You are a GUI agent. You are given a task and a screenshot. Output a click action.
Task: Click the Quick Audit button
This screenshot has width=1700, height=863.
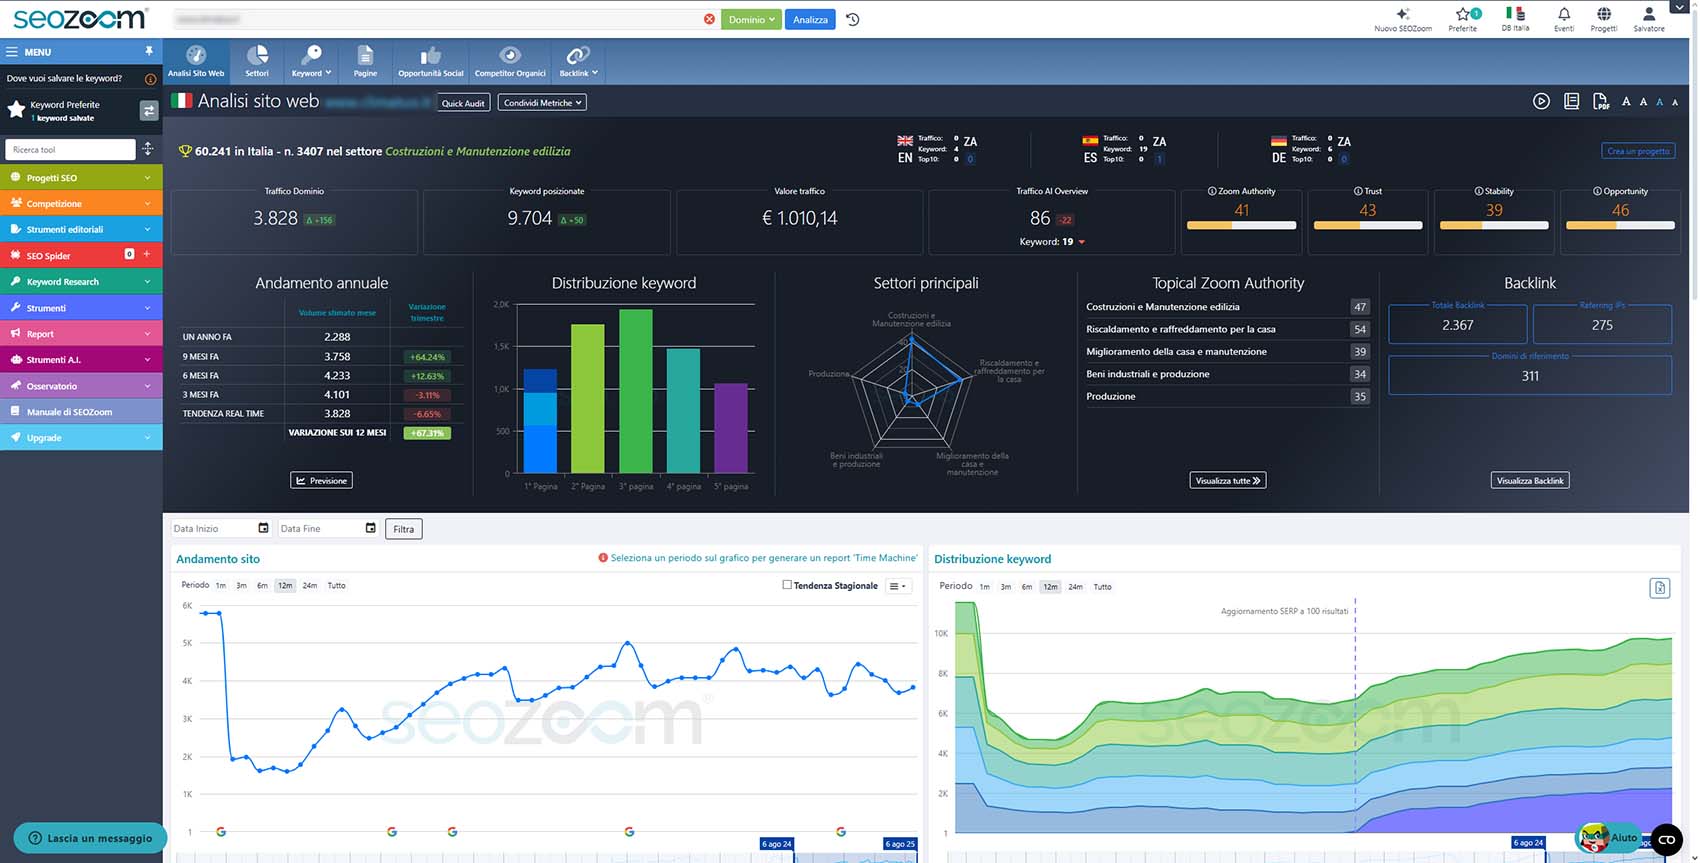click(463, 102)
